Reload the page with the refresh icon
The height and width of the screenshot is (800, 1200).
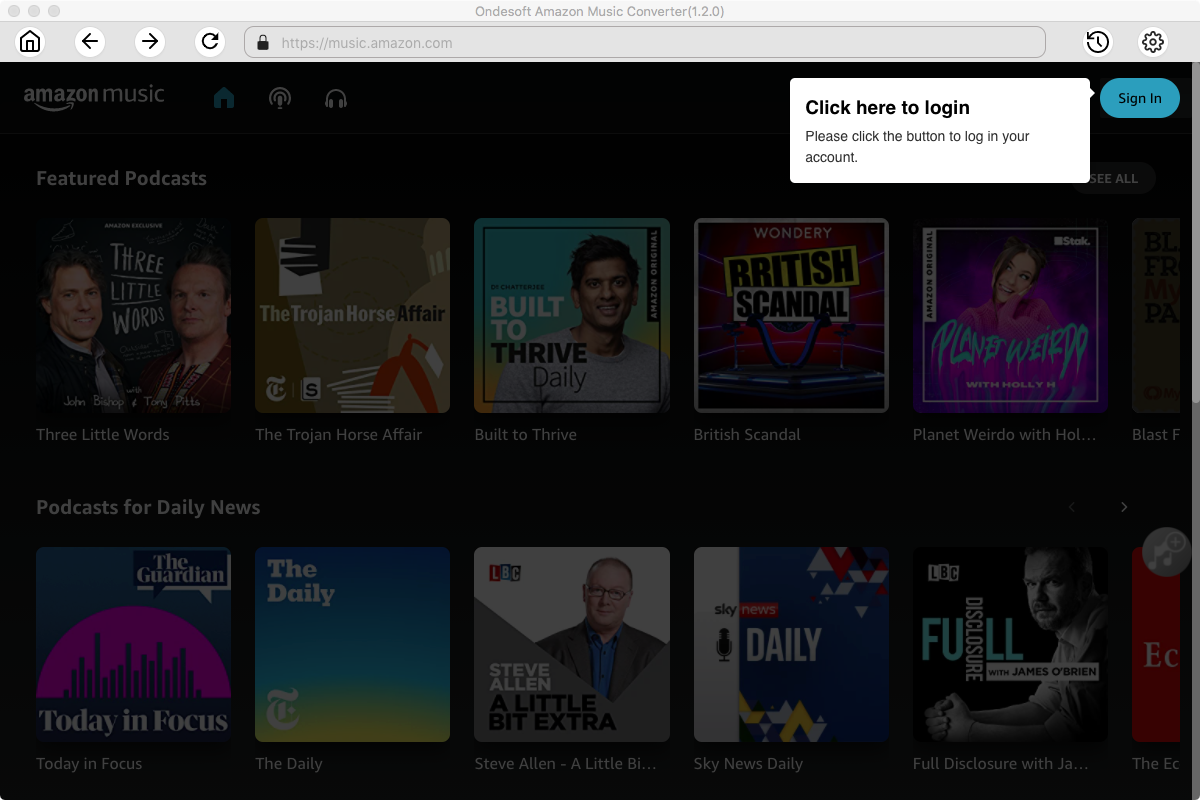click(x=210, y=42)
